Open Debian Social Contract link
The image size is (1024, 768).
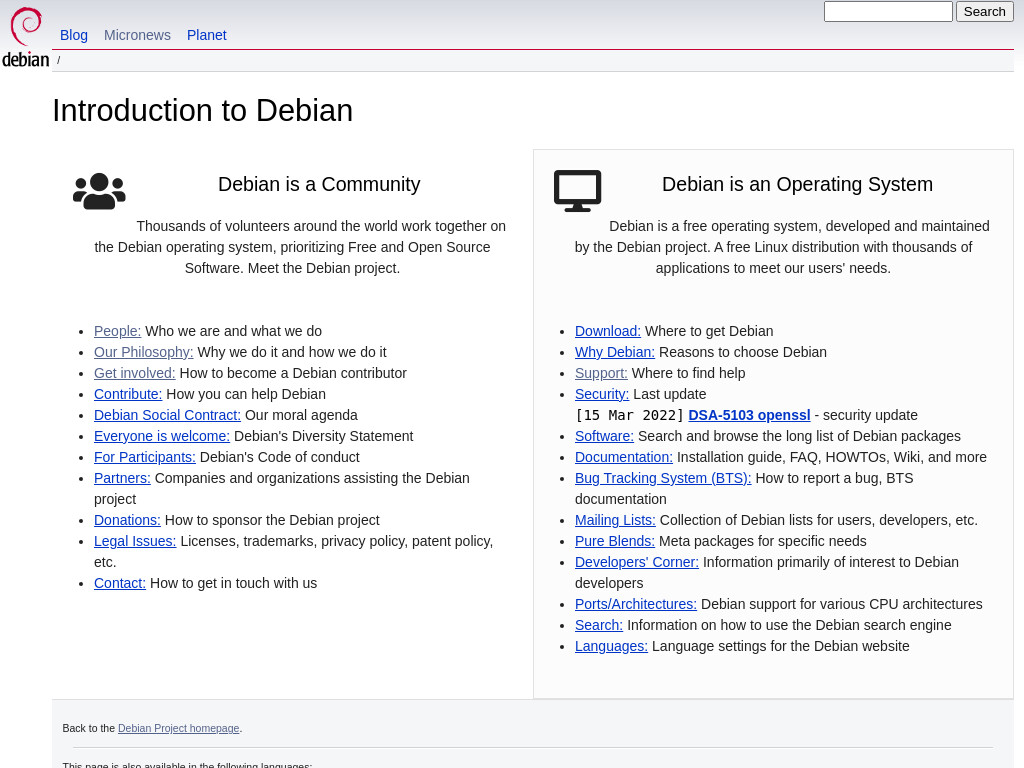click(x=167, y=415)
